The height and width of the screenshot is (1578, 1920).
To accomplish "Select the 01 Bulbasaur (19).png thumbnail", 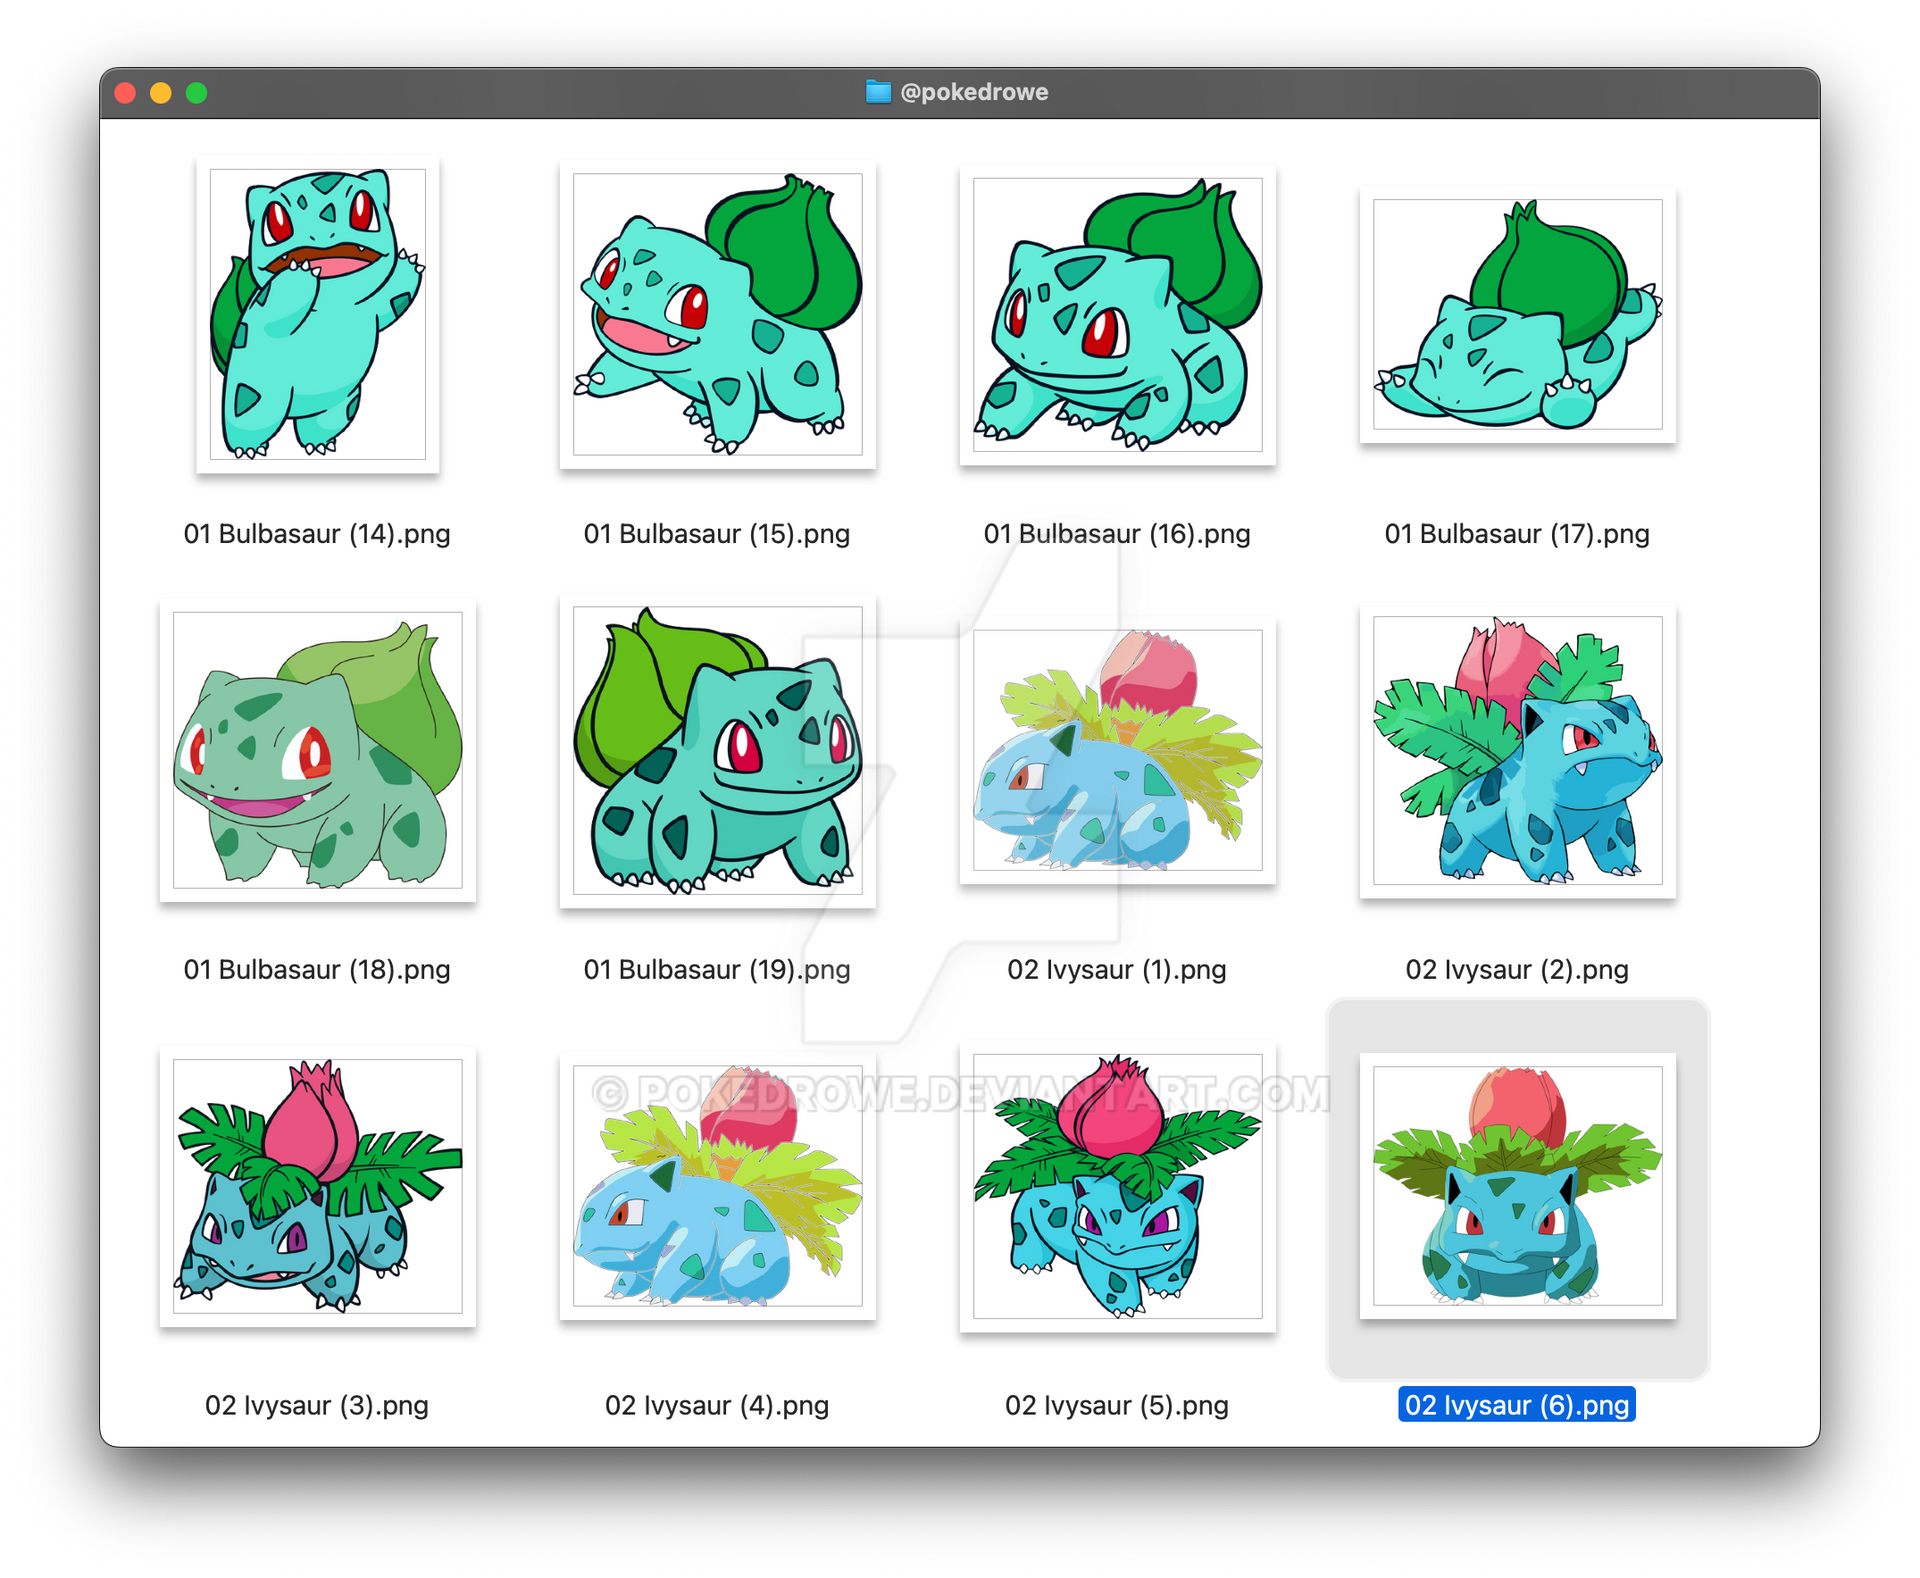I will coord(717,750).
